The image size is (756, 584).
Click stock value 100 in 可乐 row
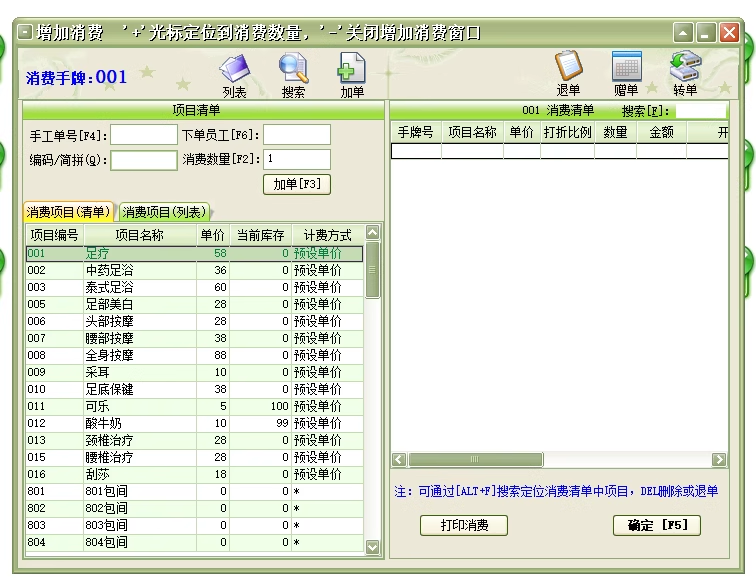[x=279, y=407]
